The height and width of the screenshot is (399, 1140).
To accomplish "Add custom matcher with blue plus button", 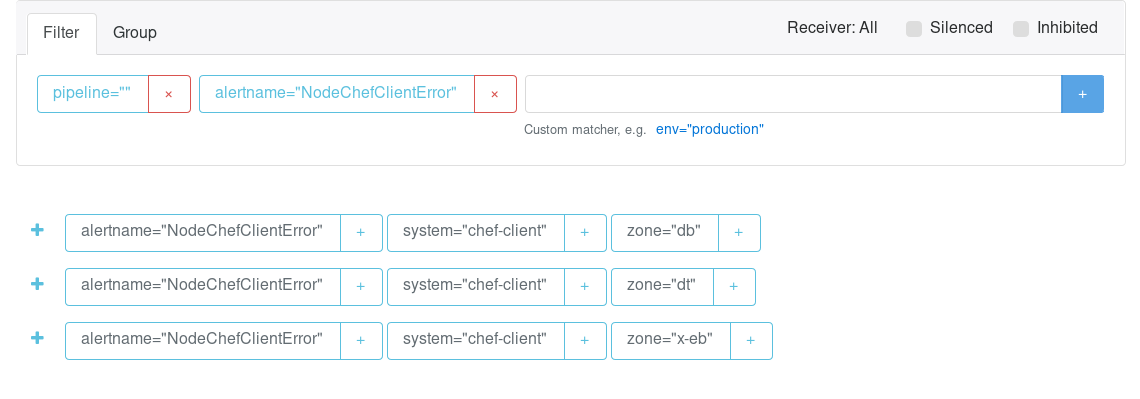I will (1083, 94).
